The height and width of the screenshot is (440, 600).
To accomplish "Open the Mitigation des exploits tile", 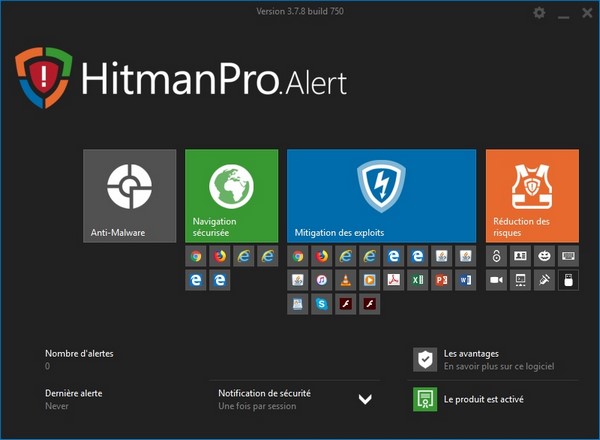I will pos(382,196).
